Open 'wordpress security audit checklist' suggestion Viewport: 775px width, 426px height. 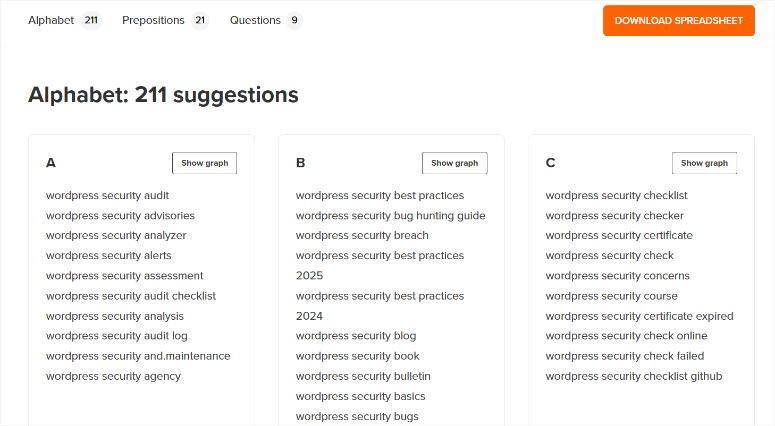(x=131, y=296)
